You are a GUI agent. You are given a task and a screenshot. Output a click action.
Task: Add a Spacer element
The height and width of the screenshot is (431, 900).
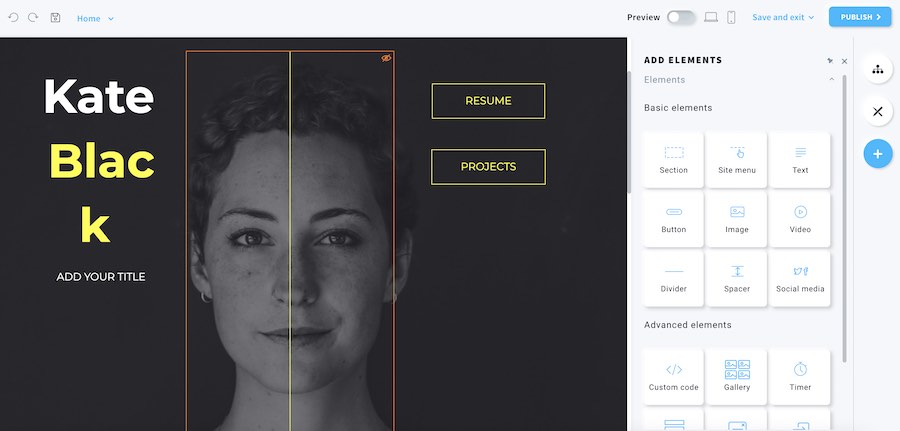tap(736, 278)
